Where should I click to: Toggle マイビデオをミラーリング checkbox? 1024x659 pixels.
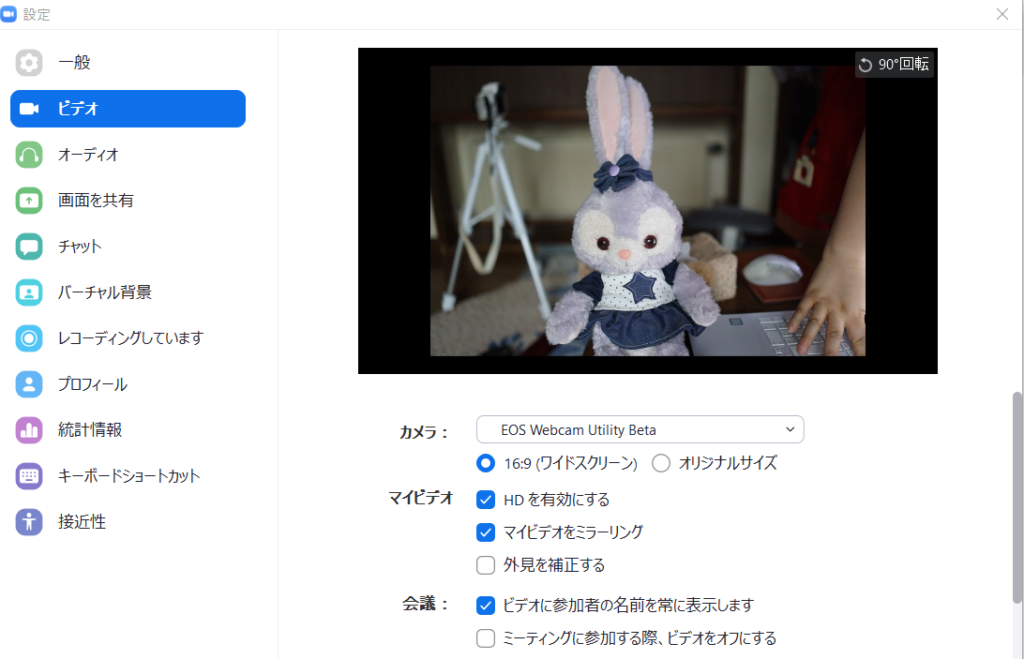(x=485, y=532)
